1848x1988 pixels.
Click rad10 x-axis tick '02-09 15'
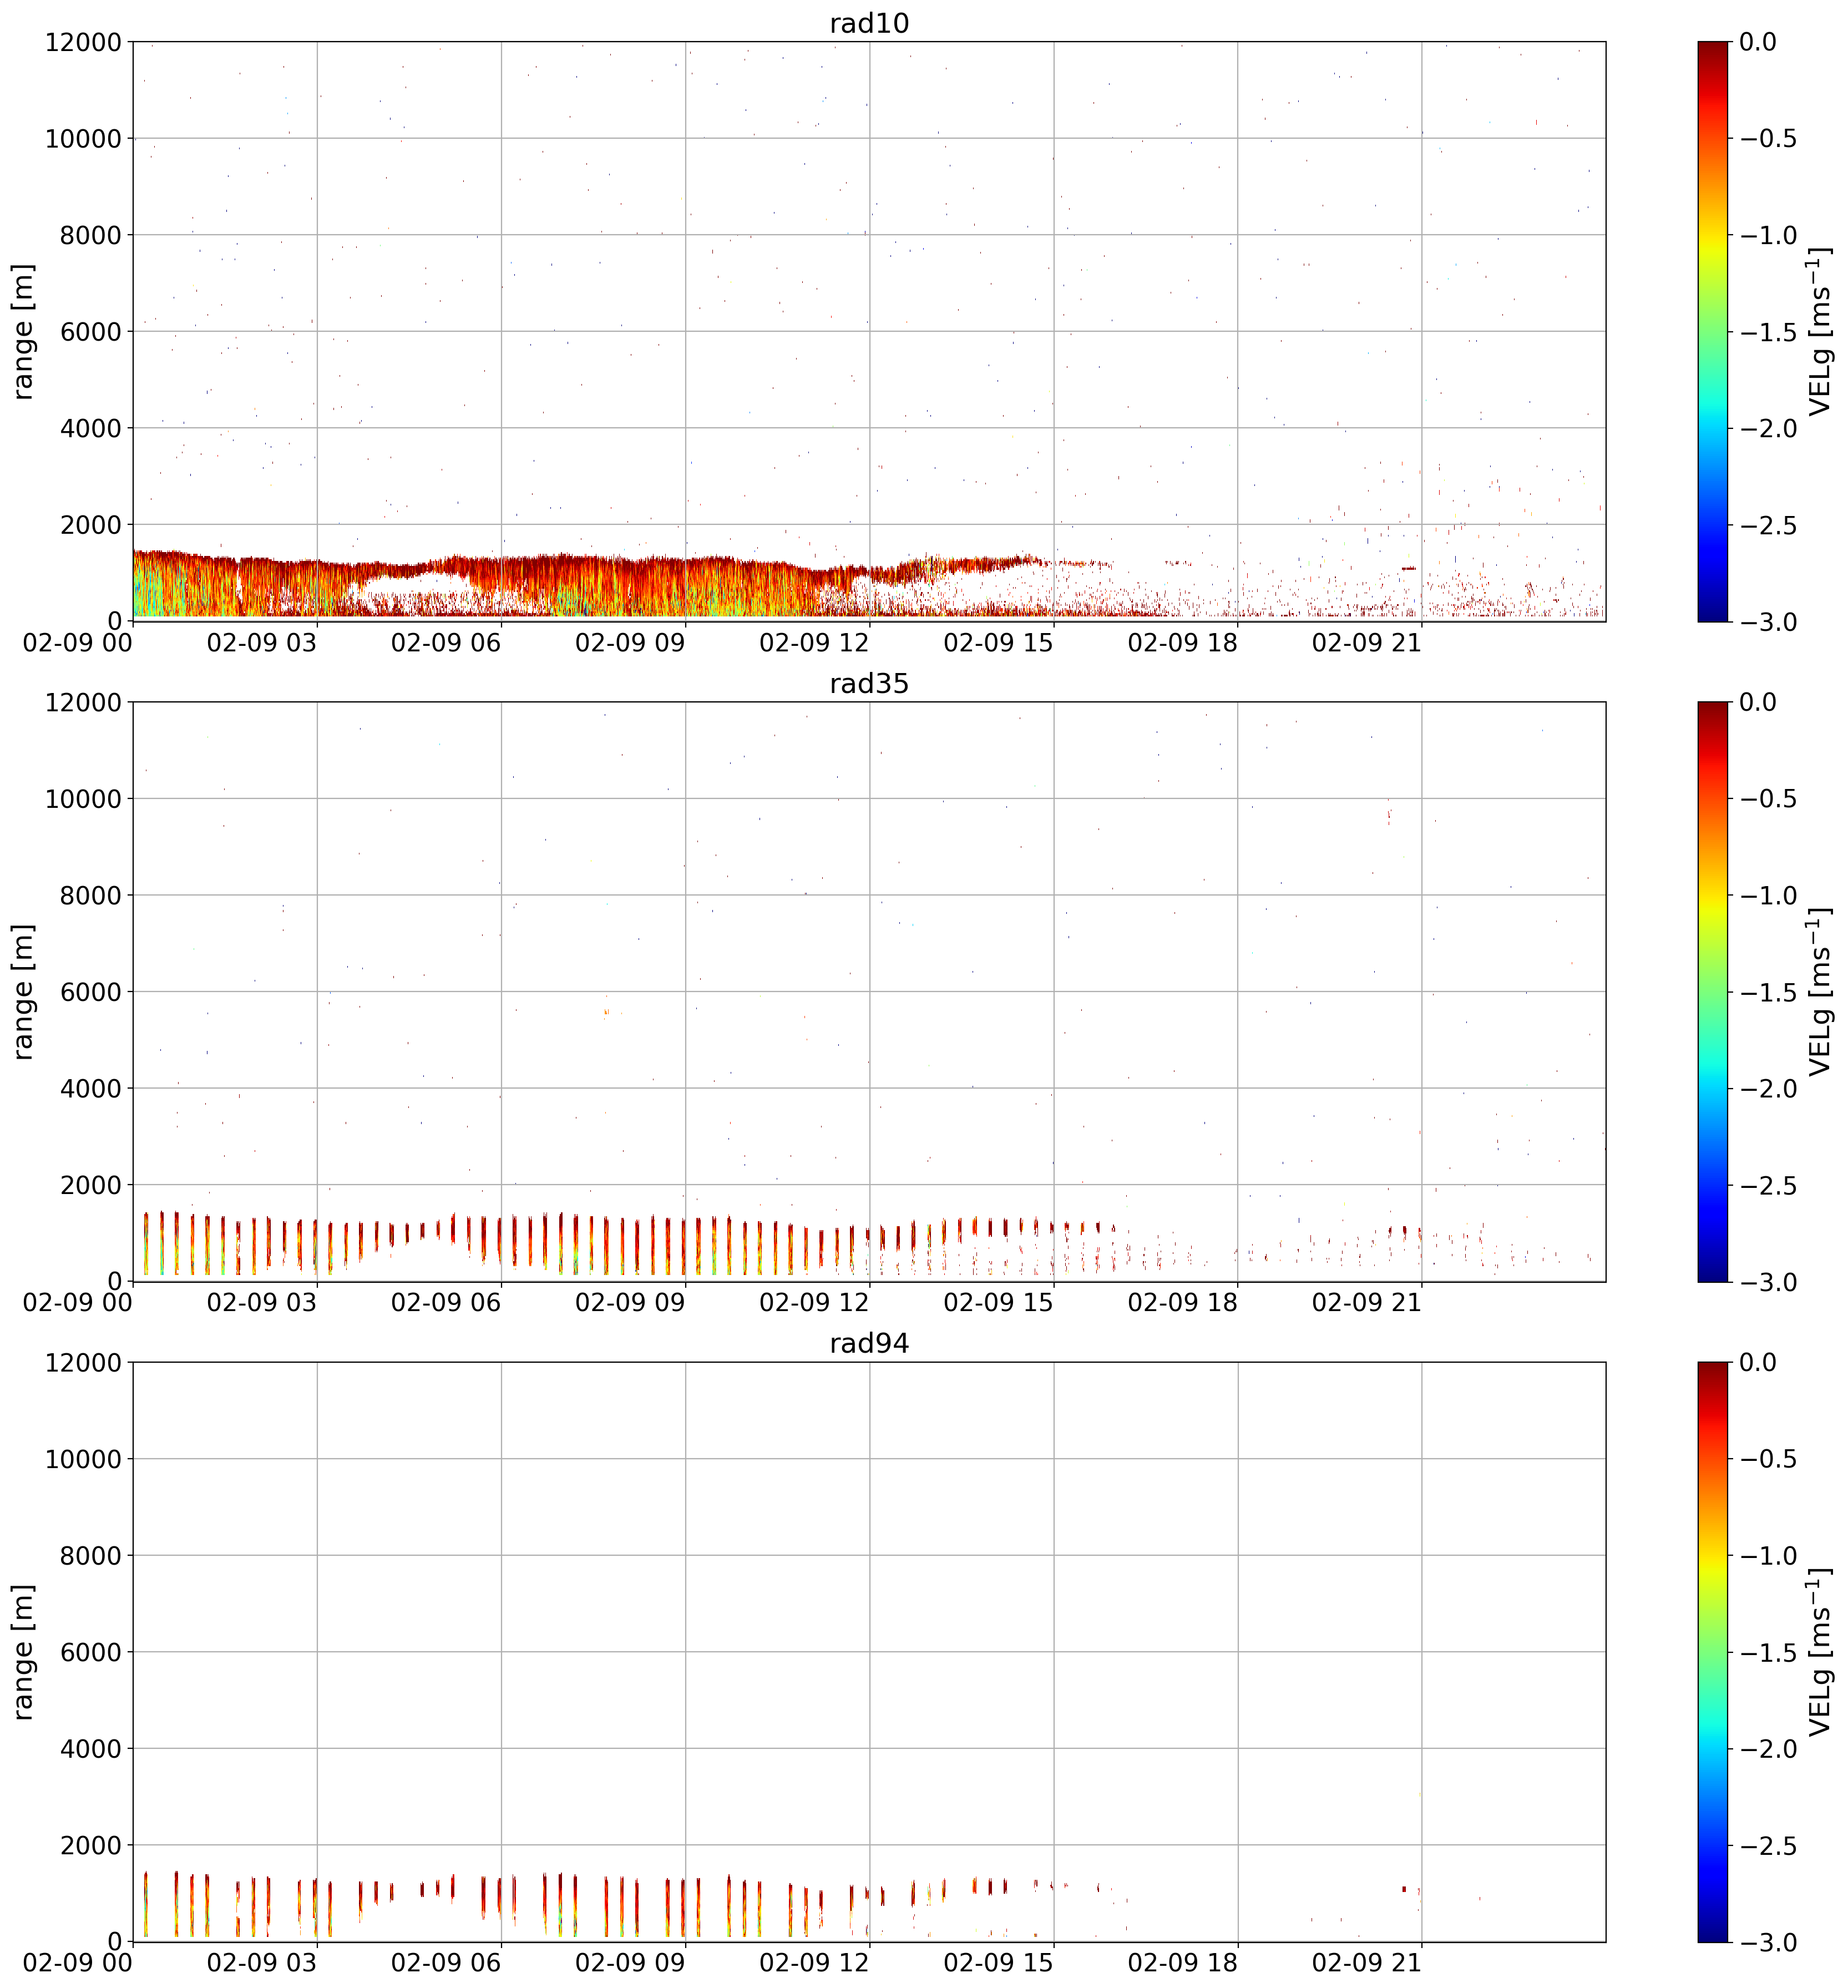pos(998,643)
